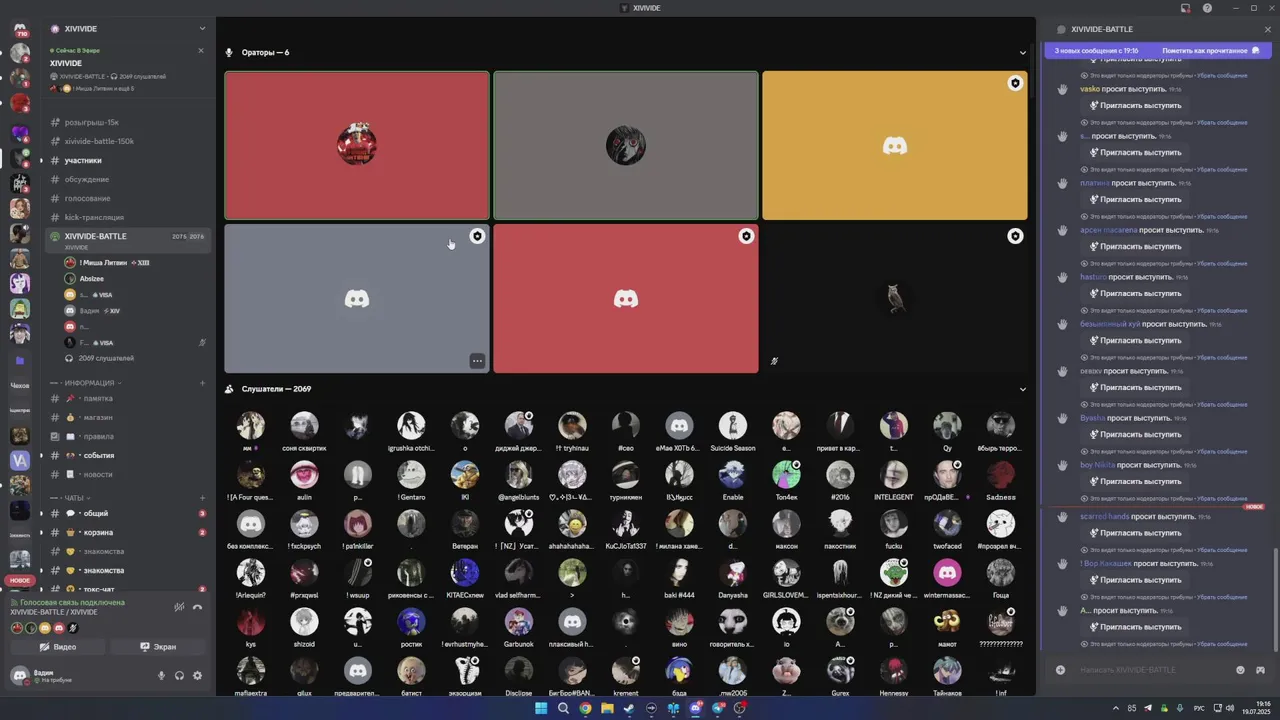
Task: Open attachment plus icon in message box
Action: click(1060, 670)
